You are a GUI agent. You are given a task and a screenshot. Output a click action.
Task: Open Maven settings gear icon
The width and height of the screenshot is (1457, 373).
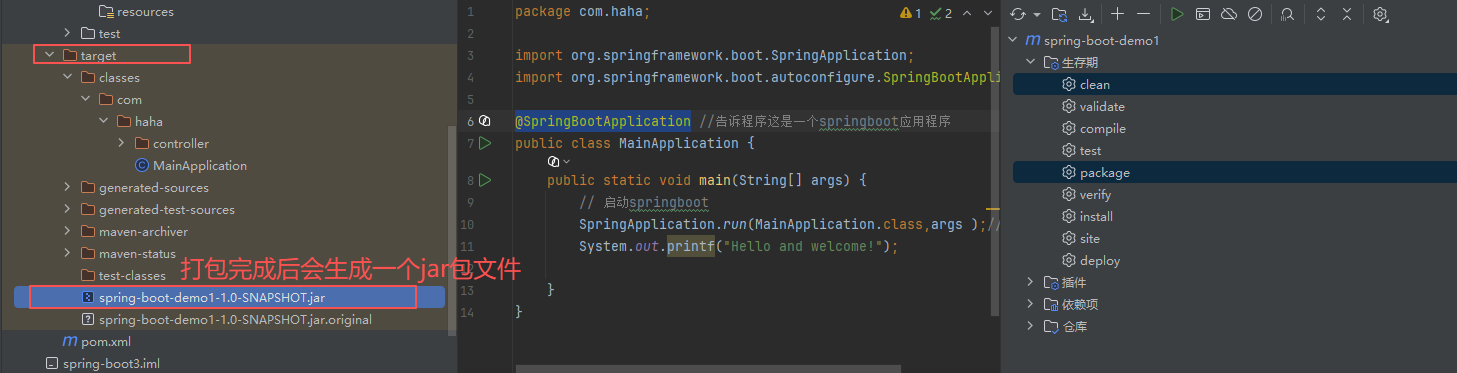coord(1381,14)
